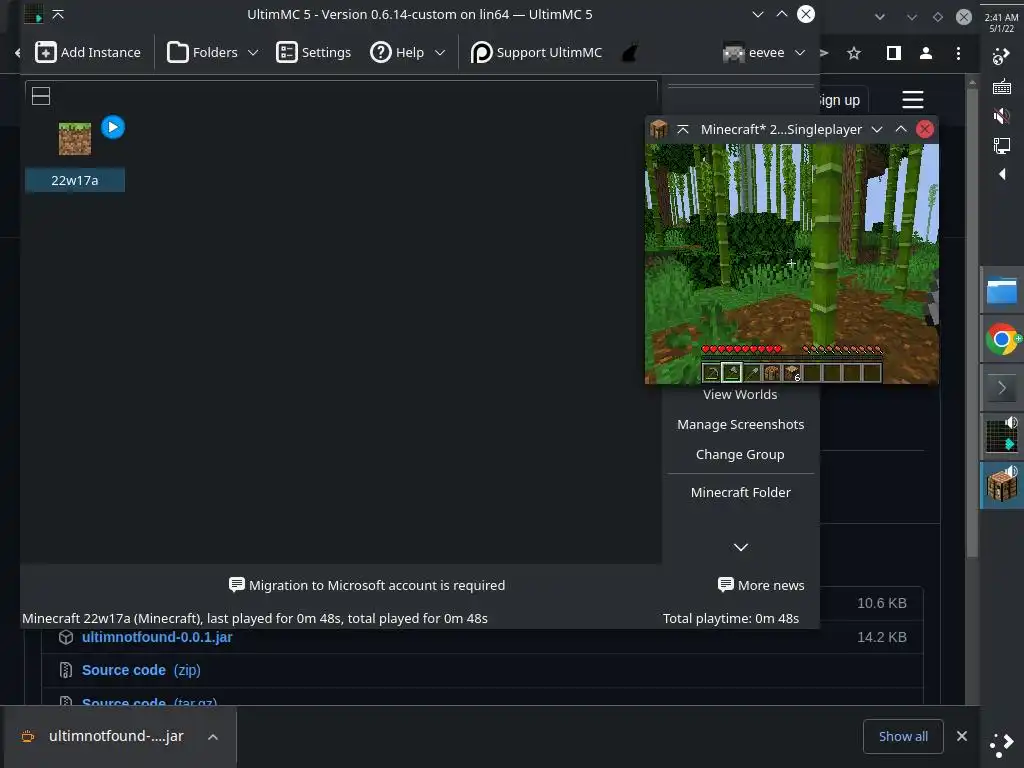Screen dimensions: 1024x768
Task: Click the KDE application launcher icon
Action: 1002,744
